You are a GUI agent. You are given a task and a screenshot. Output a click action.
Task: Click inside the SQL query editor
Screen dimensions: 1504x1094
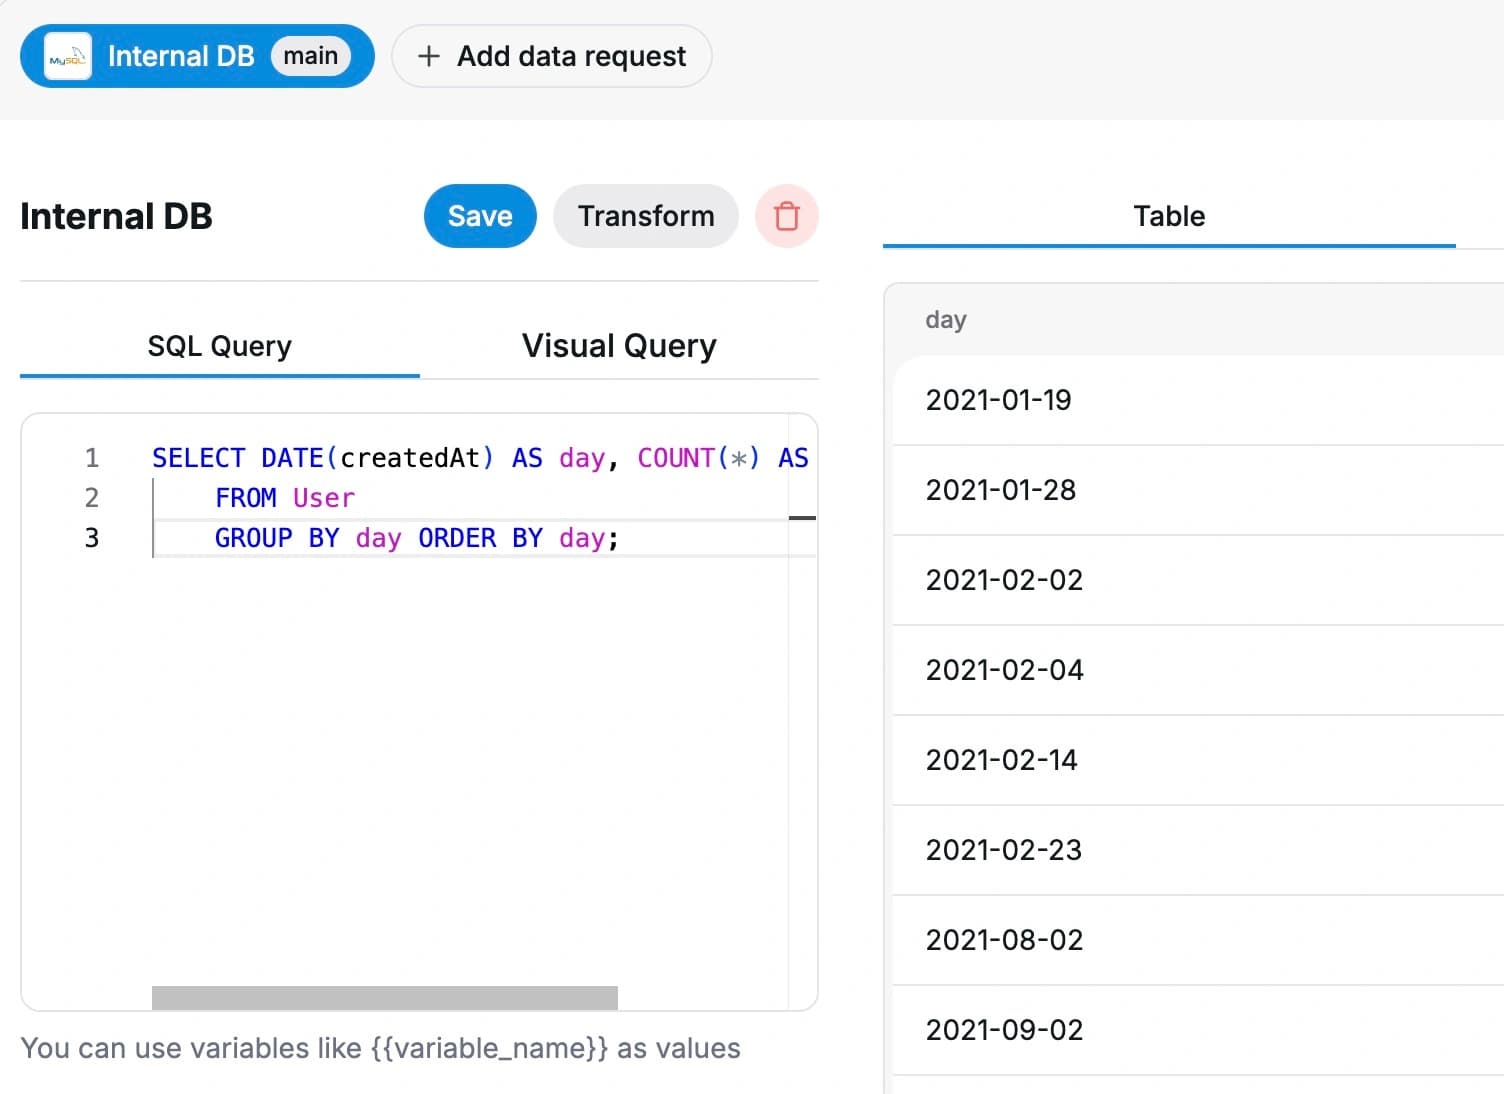tap(450, 700)
